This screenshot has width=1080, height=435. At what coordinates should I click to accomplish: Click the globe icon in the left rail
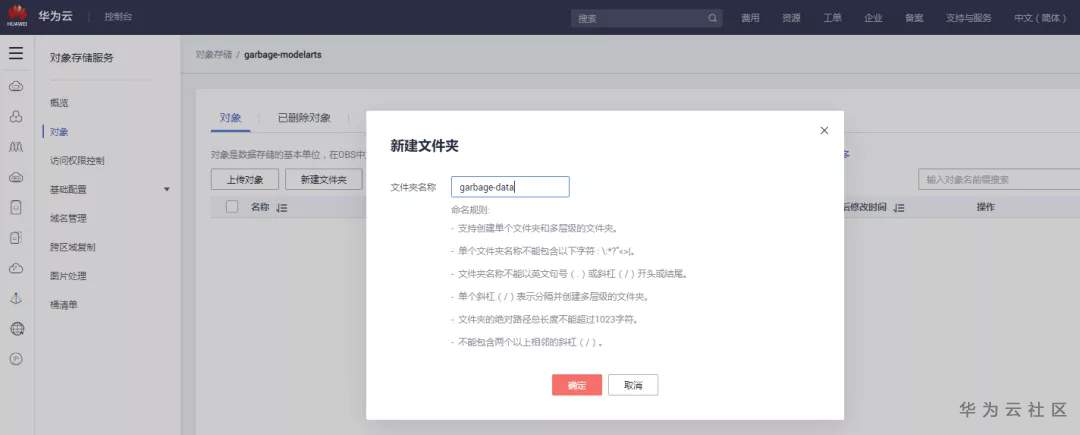17,329
